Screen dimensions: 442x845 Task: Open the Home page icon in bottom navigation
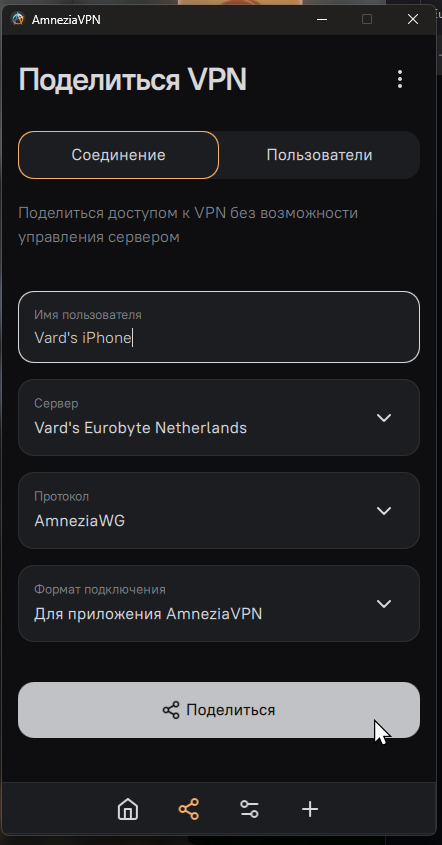pyautogui.click(x=128, y=809)
